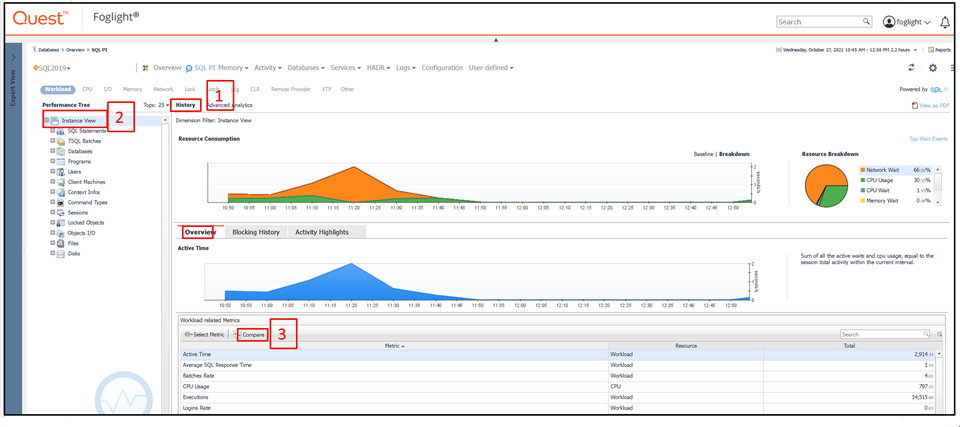
Task: Expand the Locked Objects node
Action: pos(53,223)
